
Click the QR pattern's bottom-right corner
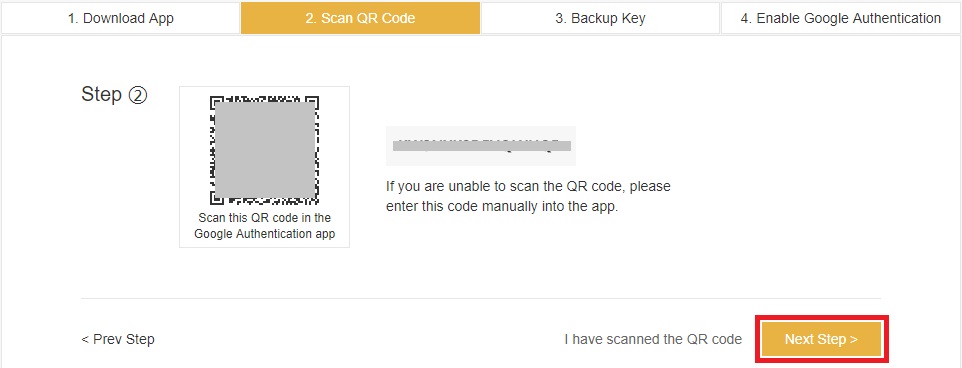tap(313, 199)
